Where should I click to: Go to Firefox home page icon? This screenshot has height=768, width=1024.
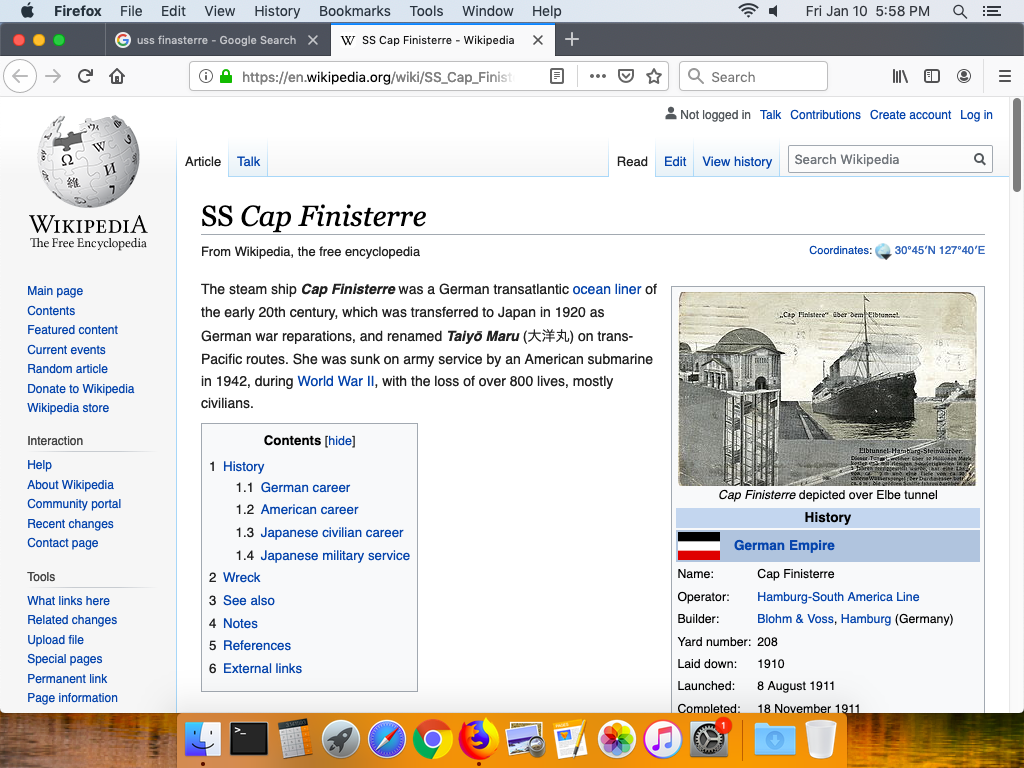(117, 77)
